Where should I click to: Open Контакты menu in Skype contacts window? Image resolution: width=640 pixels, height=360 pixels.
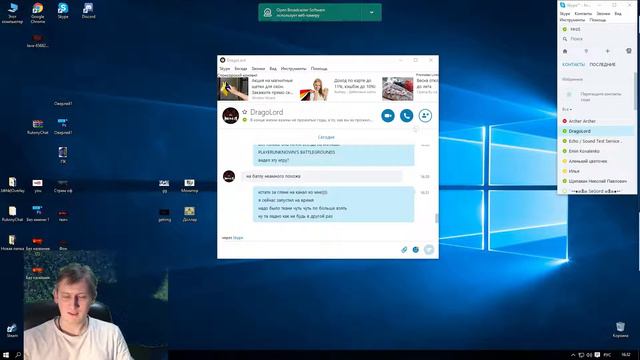click(x=583, y=13)
